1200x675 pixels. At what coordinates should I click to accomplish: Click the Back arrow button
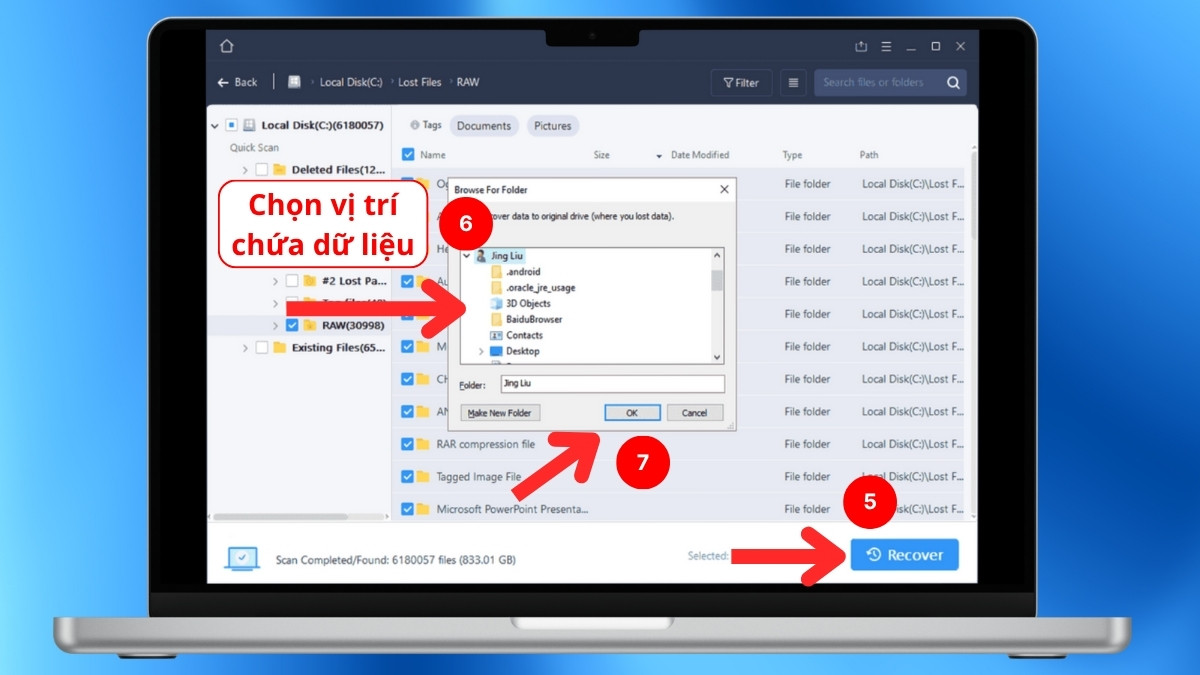237,82
